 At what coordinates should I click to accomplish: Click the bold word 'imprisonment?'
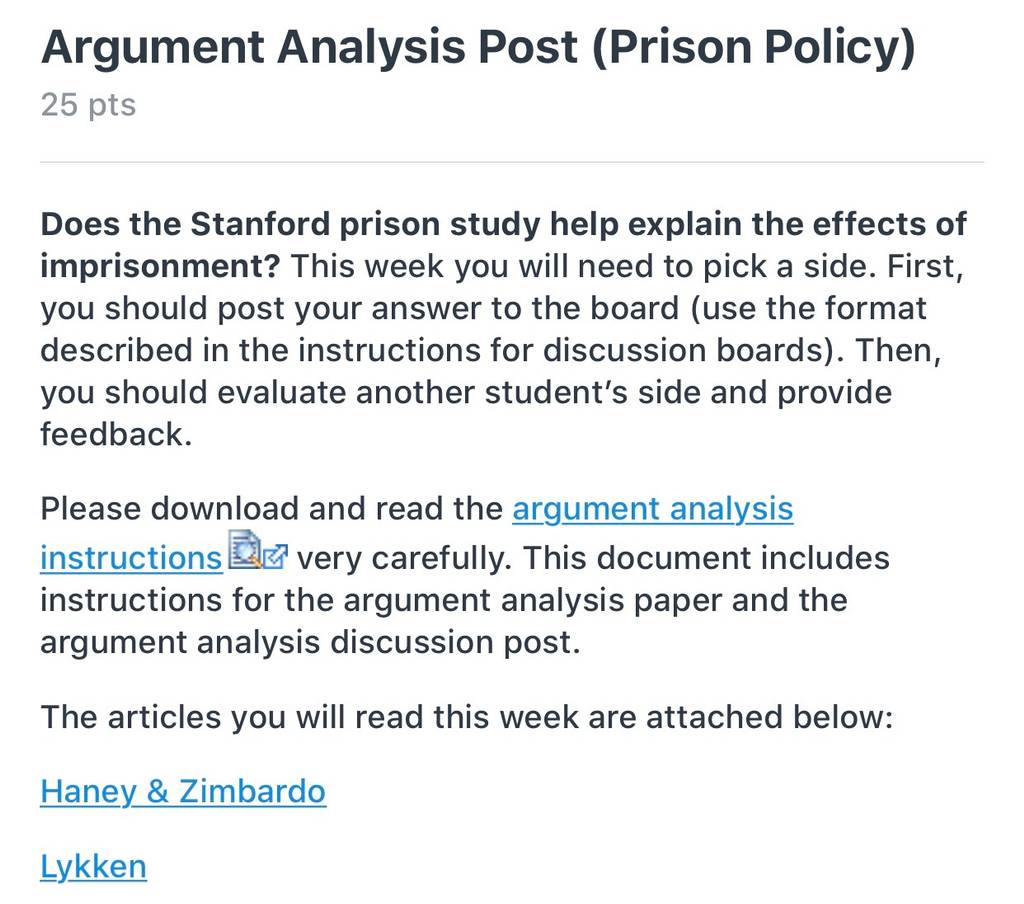(160, 266)
